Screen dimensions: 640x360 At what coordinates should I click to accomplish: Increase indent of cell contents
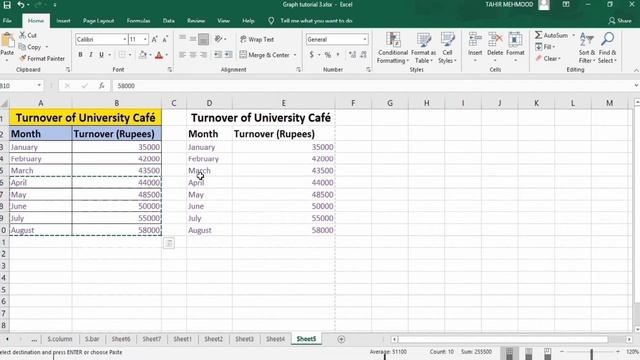pyautogui.click(x=229, y=55)
